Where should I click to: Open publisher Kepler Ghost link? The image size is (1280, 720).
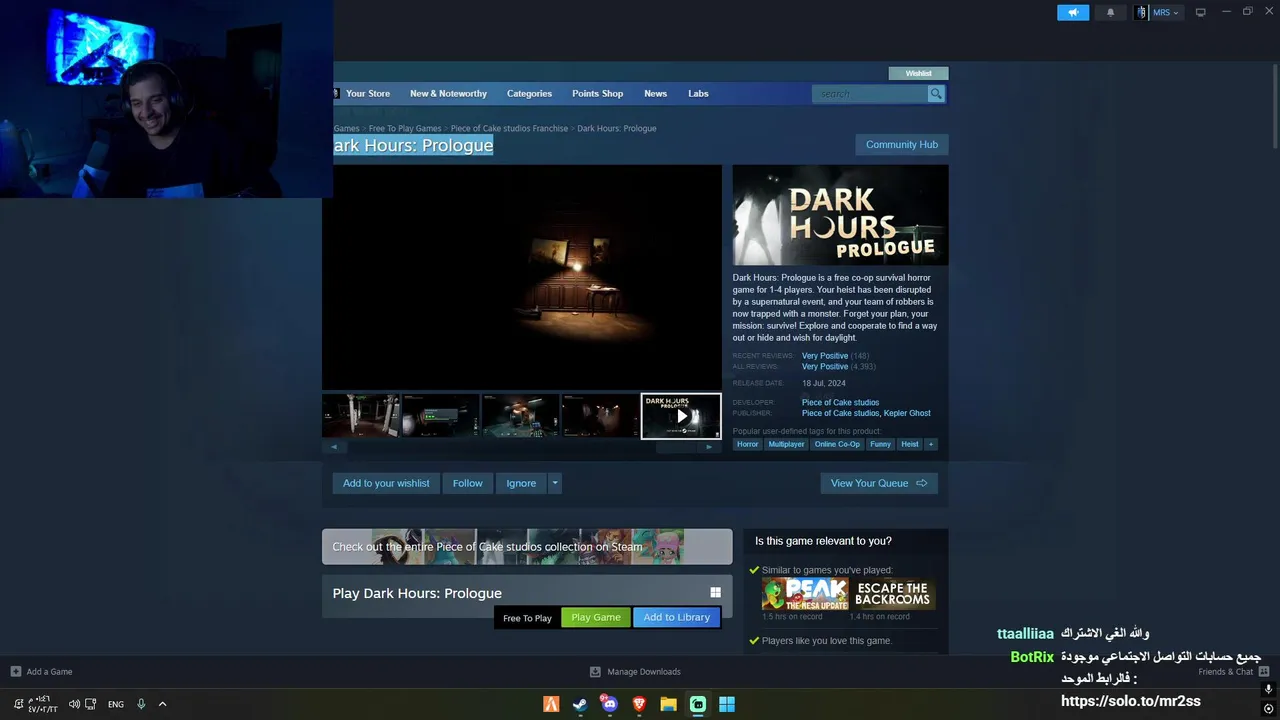[907, 414]
